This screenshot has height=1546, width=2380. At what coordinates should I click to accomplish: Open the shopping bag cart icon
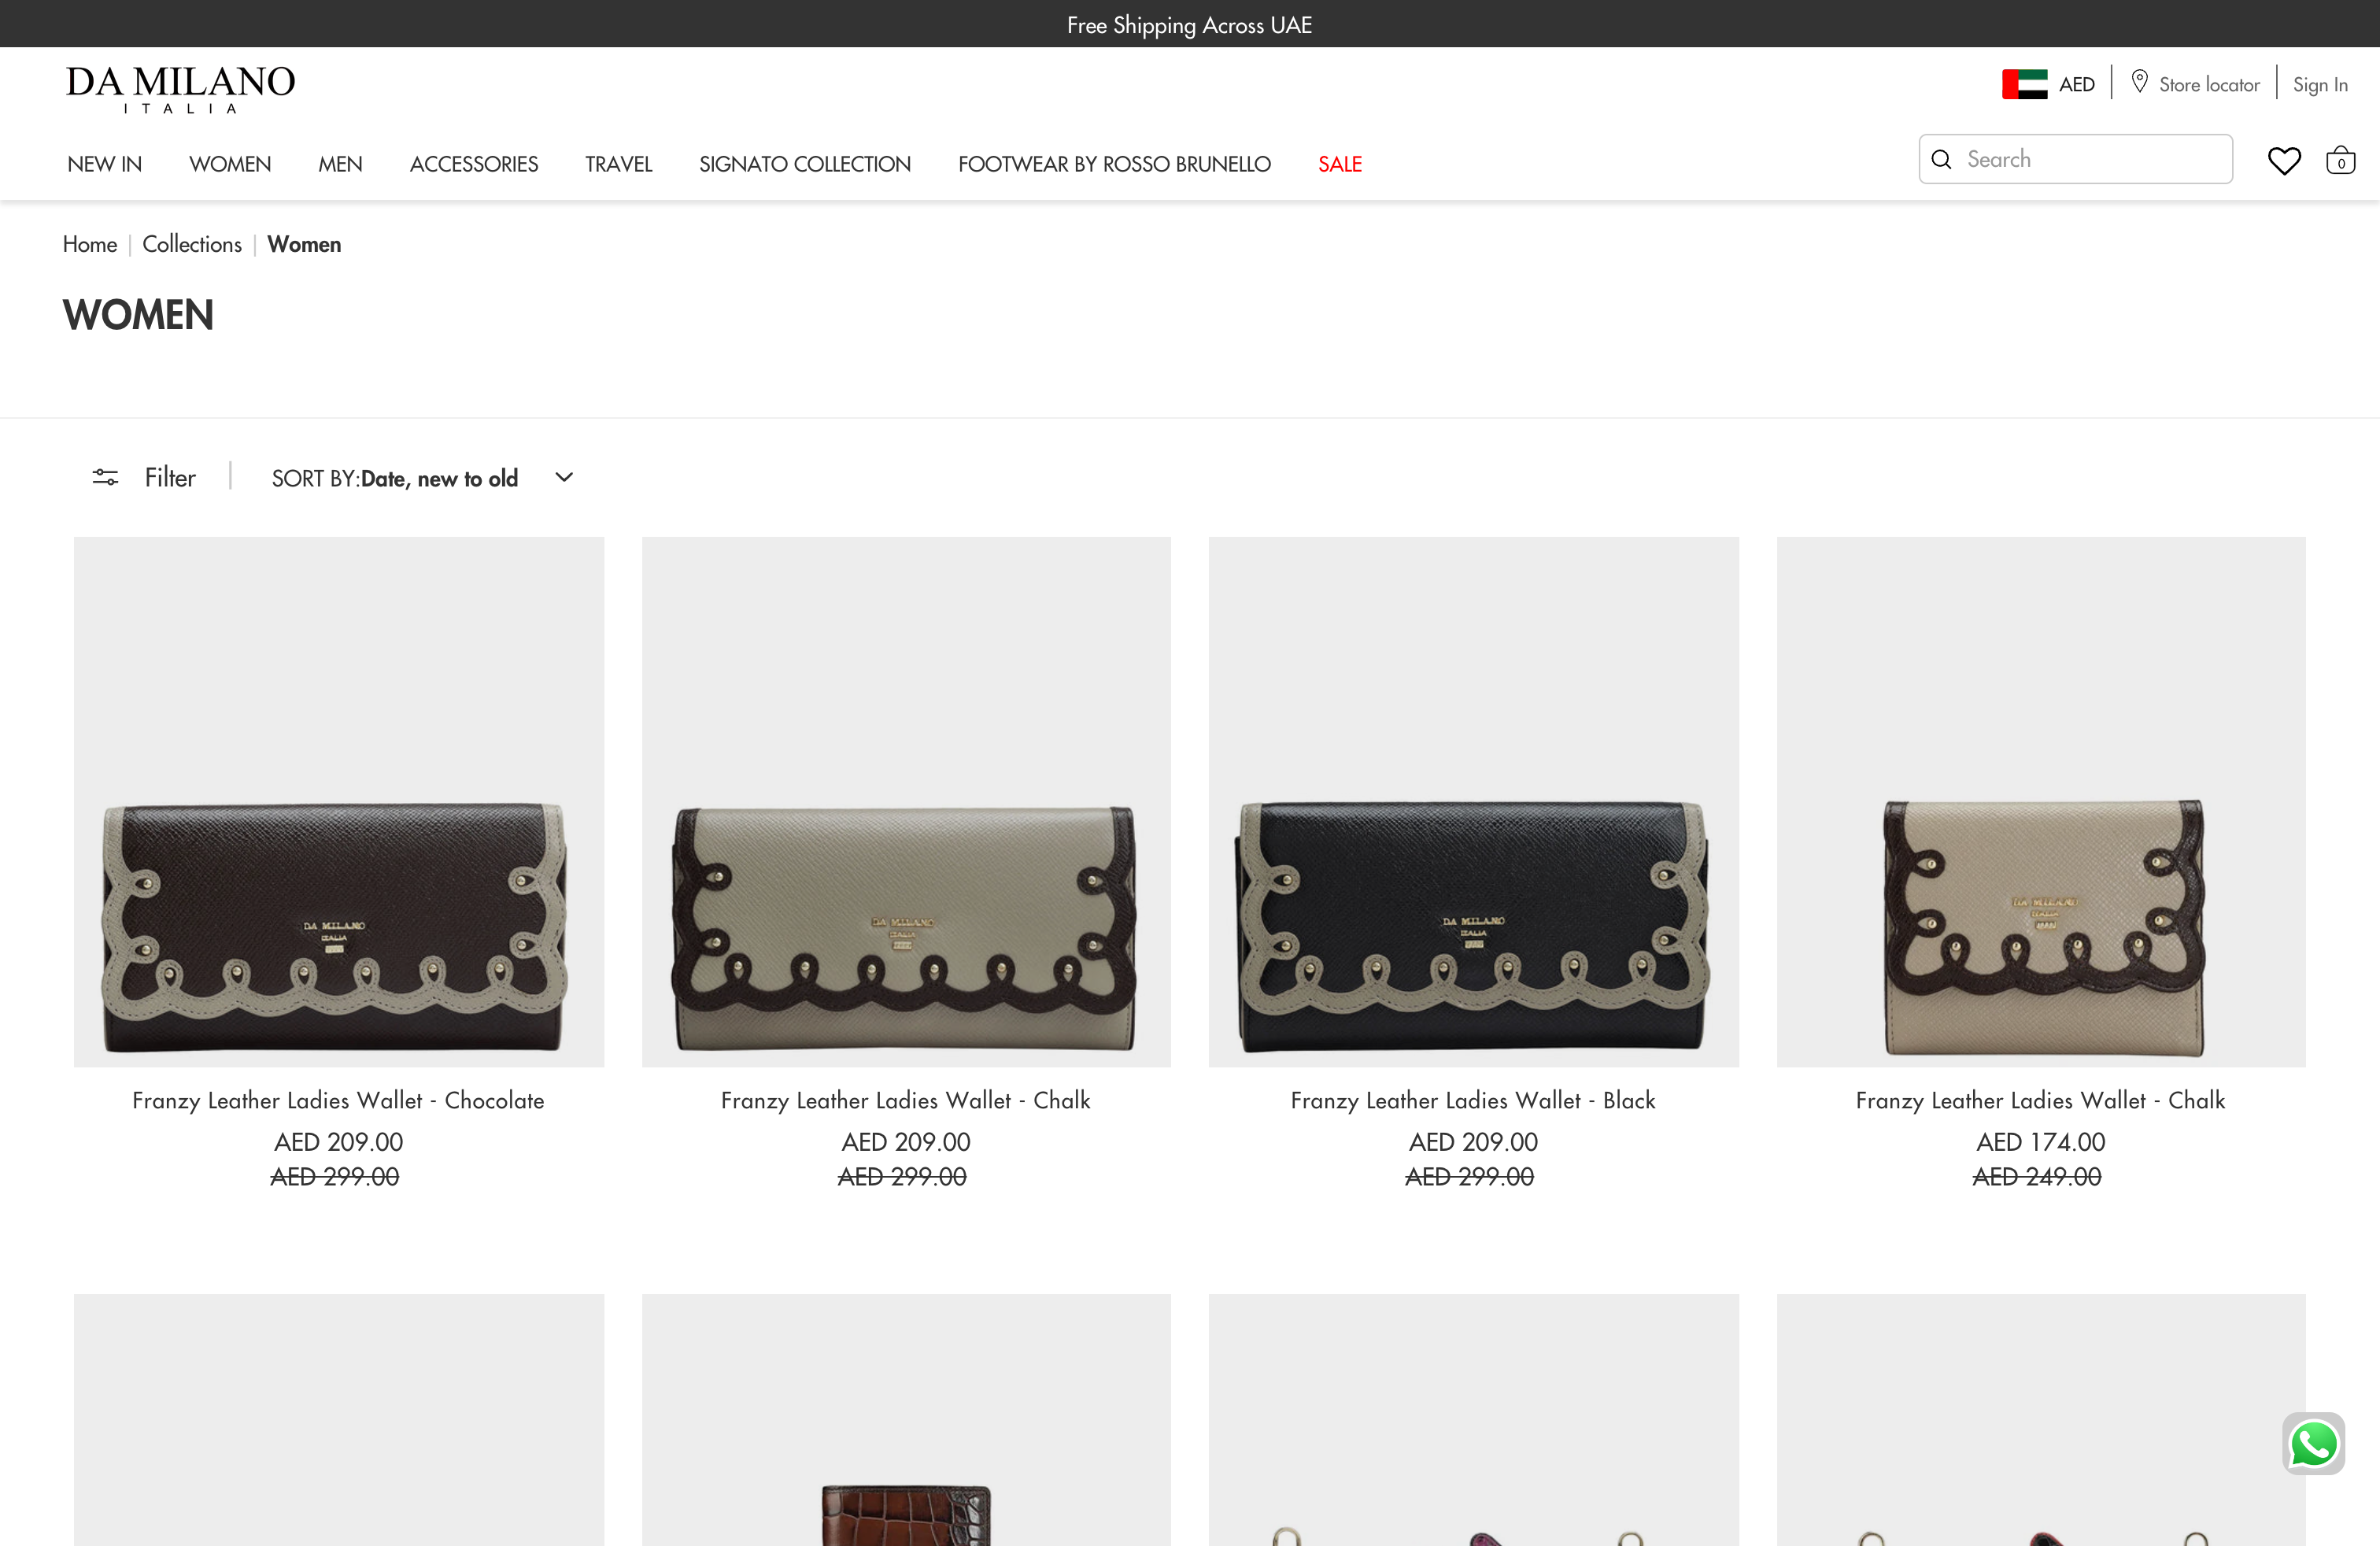[2340, 160]
